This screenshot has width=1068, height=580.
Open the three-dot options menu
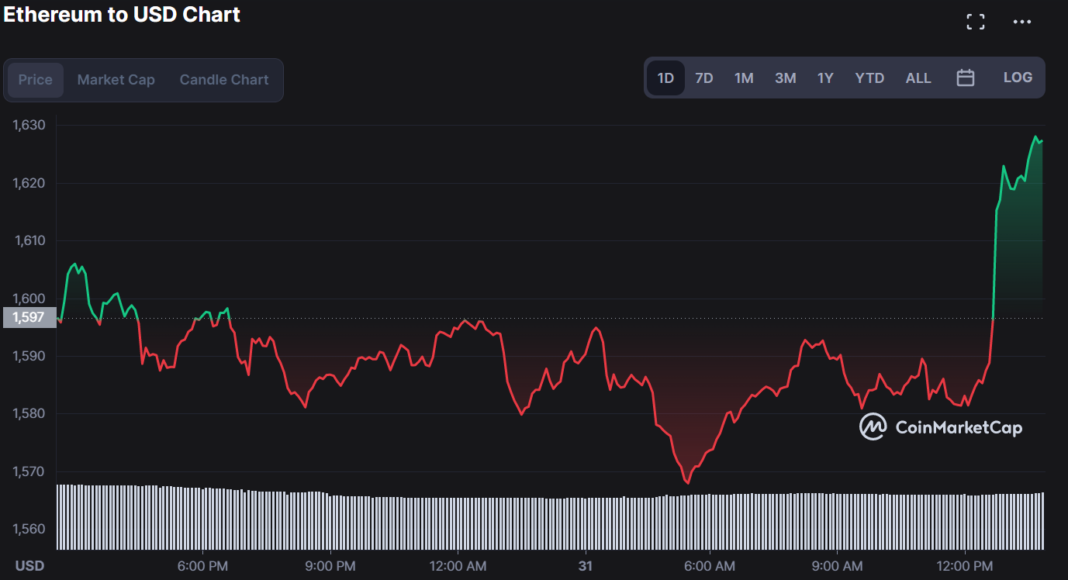1021,20
